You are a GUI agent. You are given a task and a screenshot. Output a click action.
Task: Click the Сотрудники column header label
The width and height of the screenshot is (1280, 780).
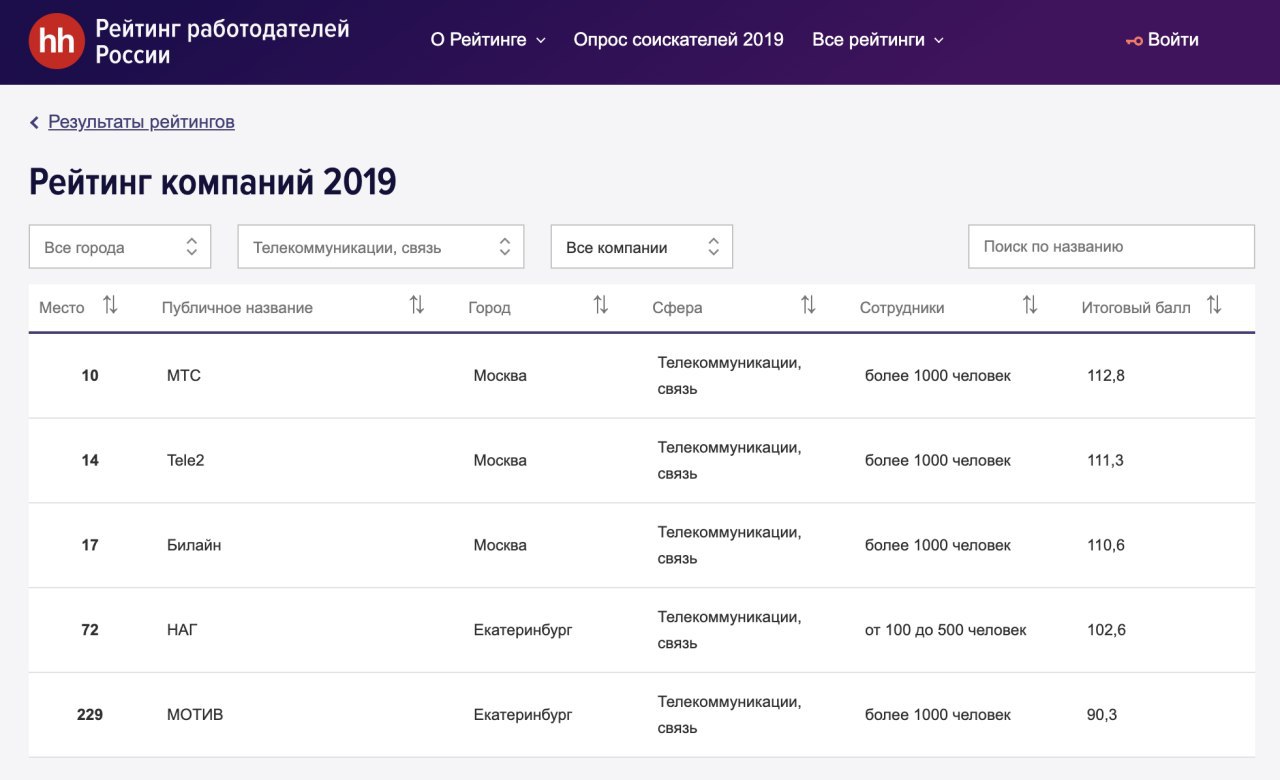coord(902,308)
